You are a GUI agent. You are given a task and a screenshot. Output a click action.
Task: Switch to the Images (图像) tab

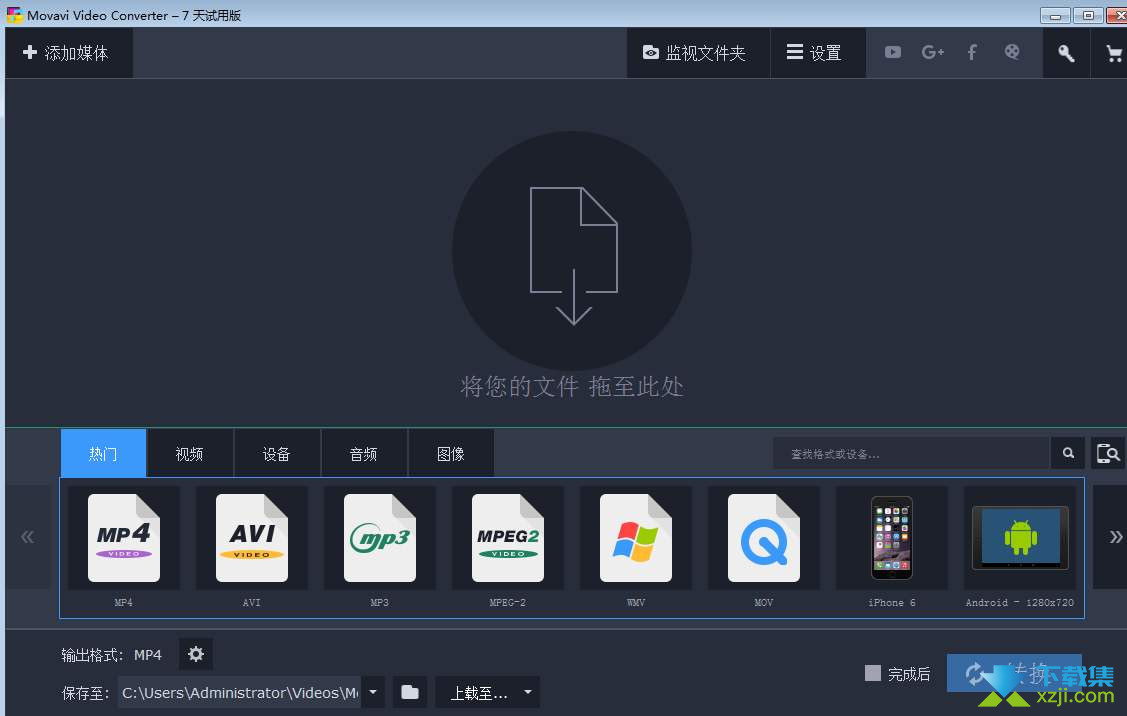451,454
